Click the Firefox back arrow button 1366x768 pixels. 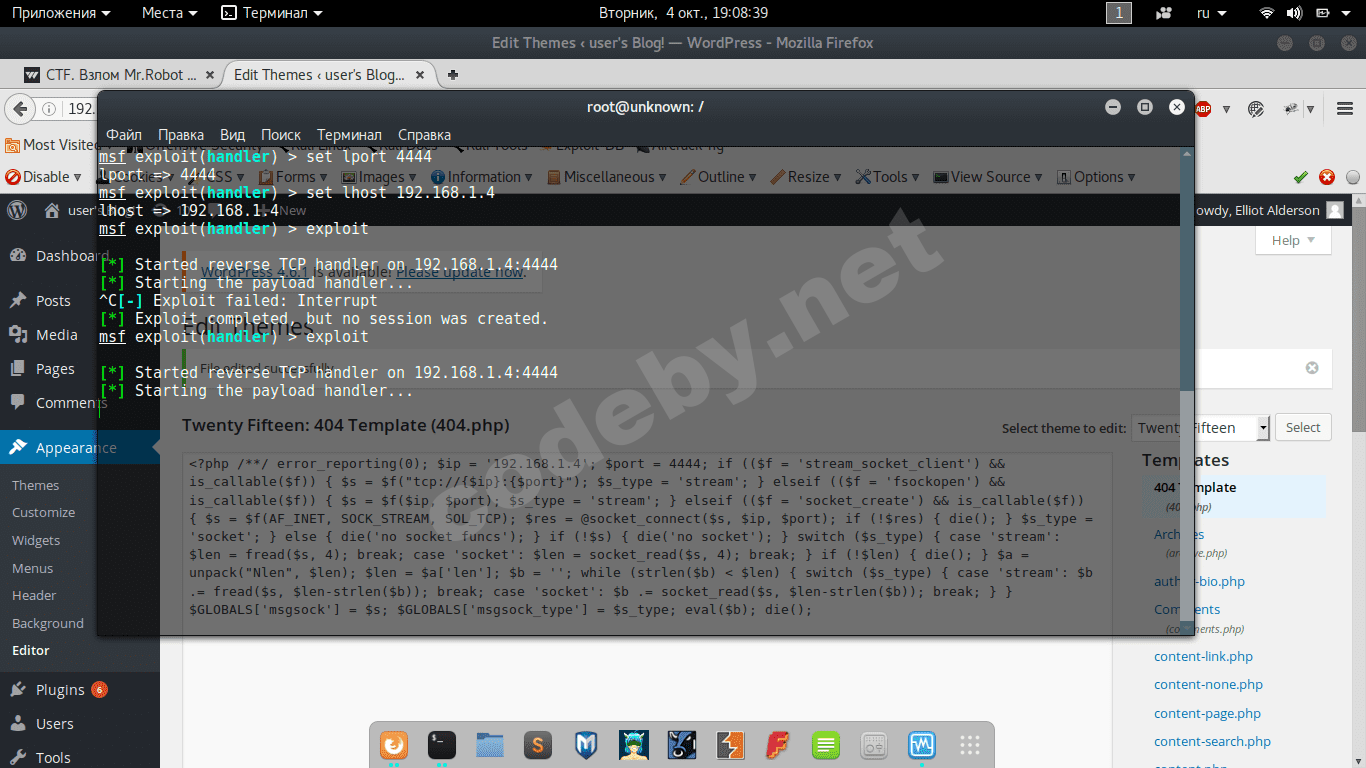click(18, 109)
